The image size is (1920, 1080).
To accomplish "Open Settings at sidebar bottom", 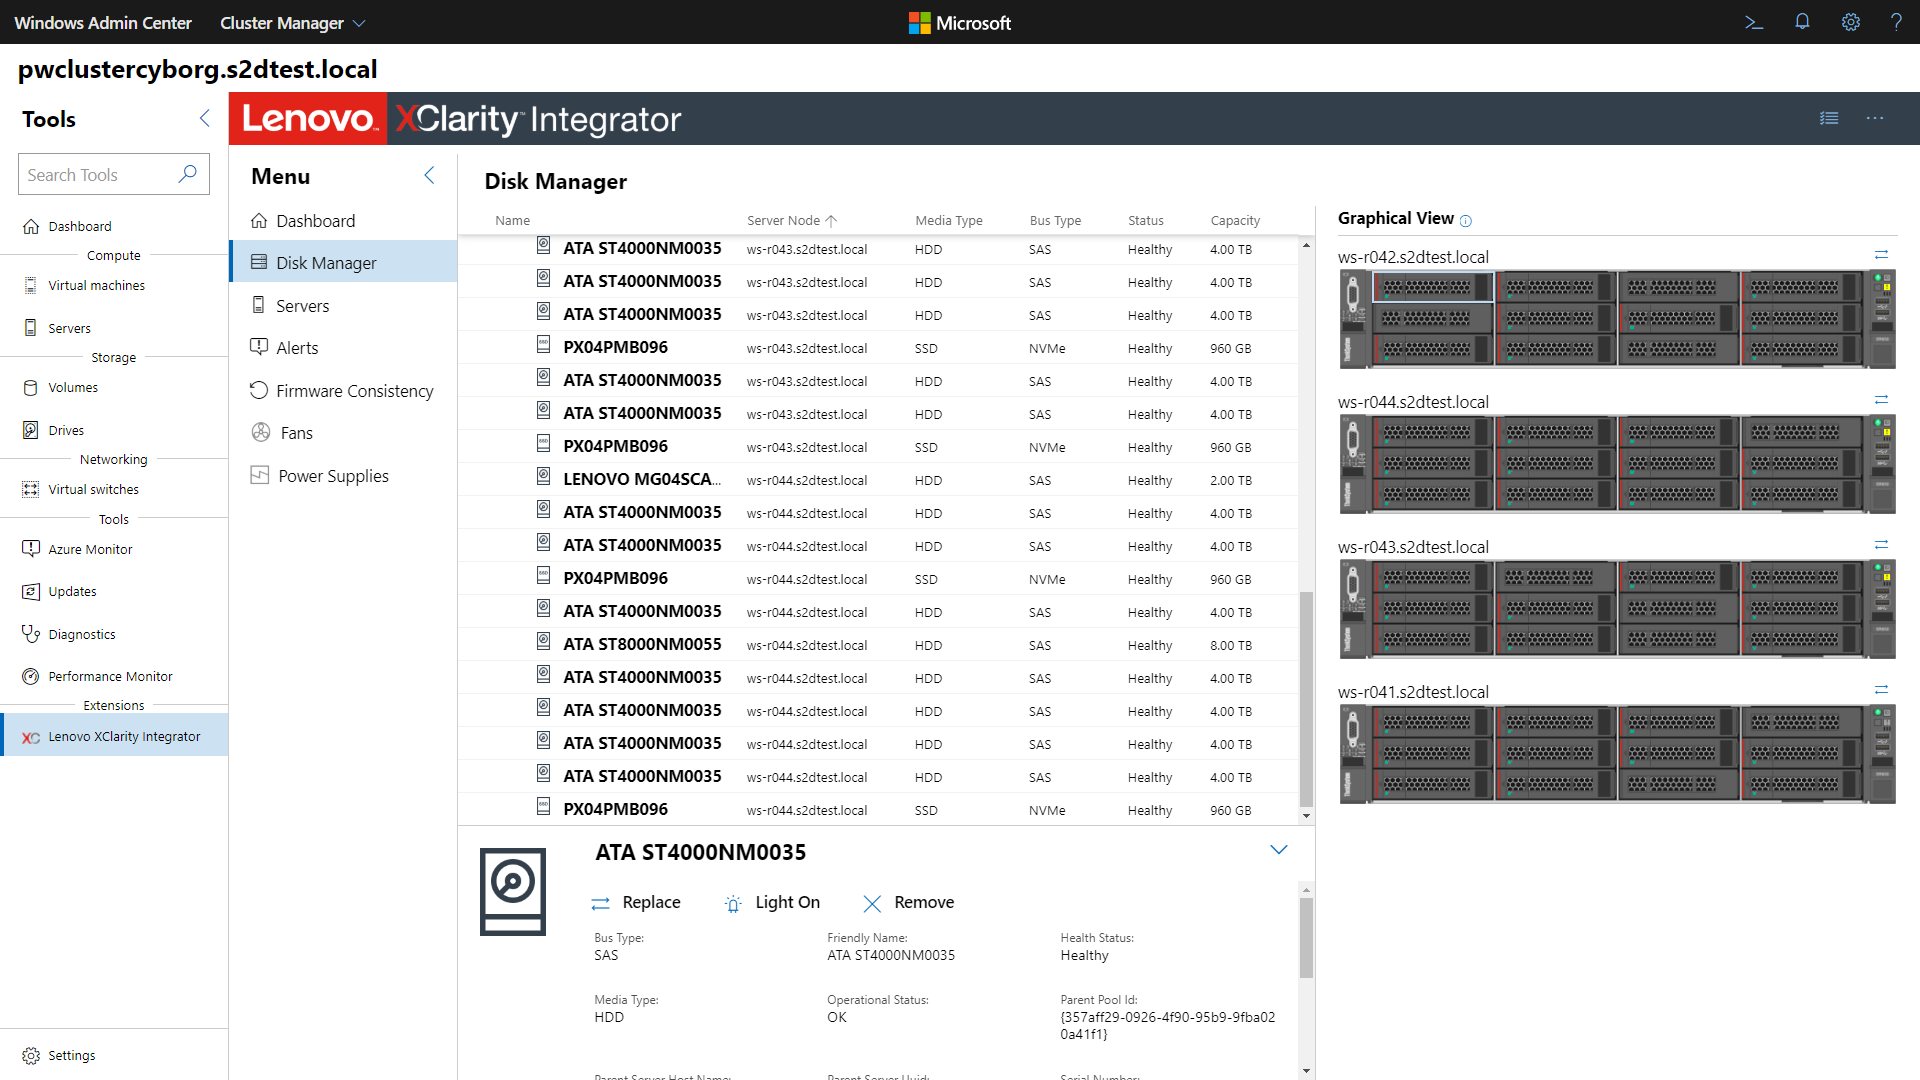I will click(114, 1055).
